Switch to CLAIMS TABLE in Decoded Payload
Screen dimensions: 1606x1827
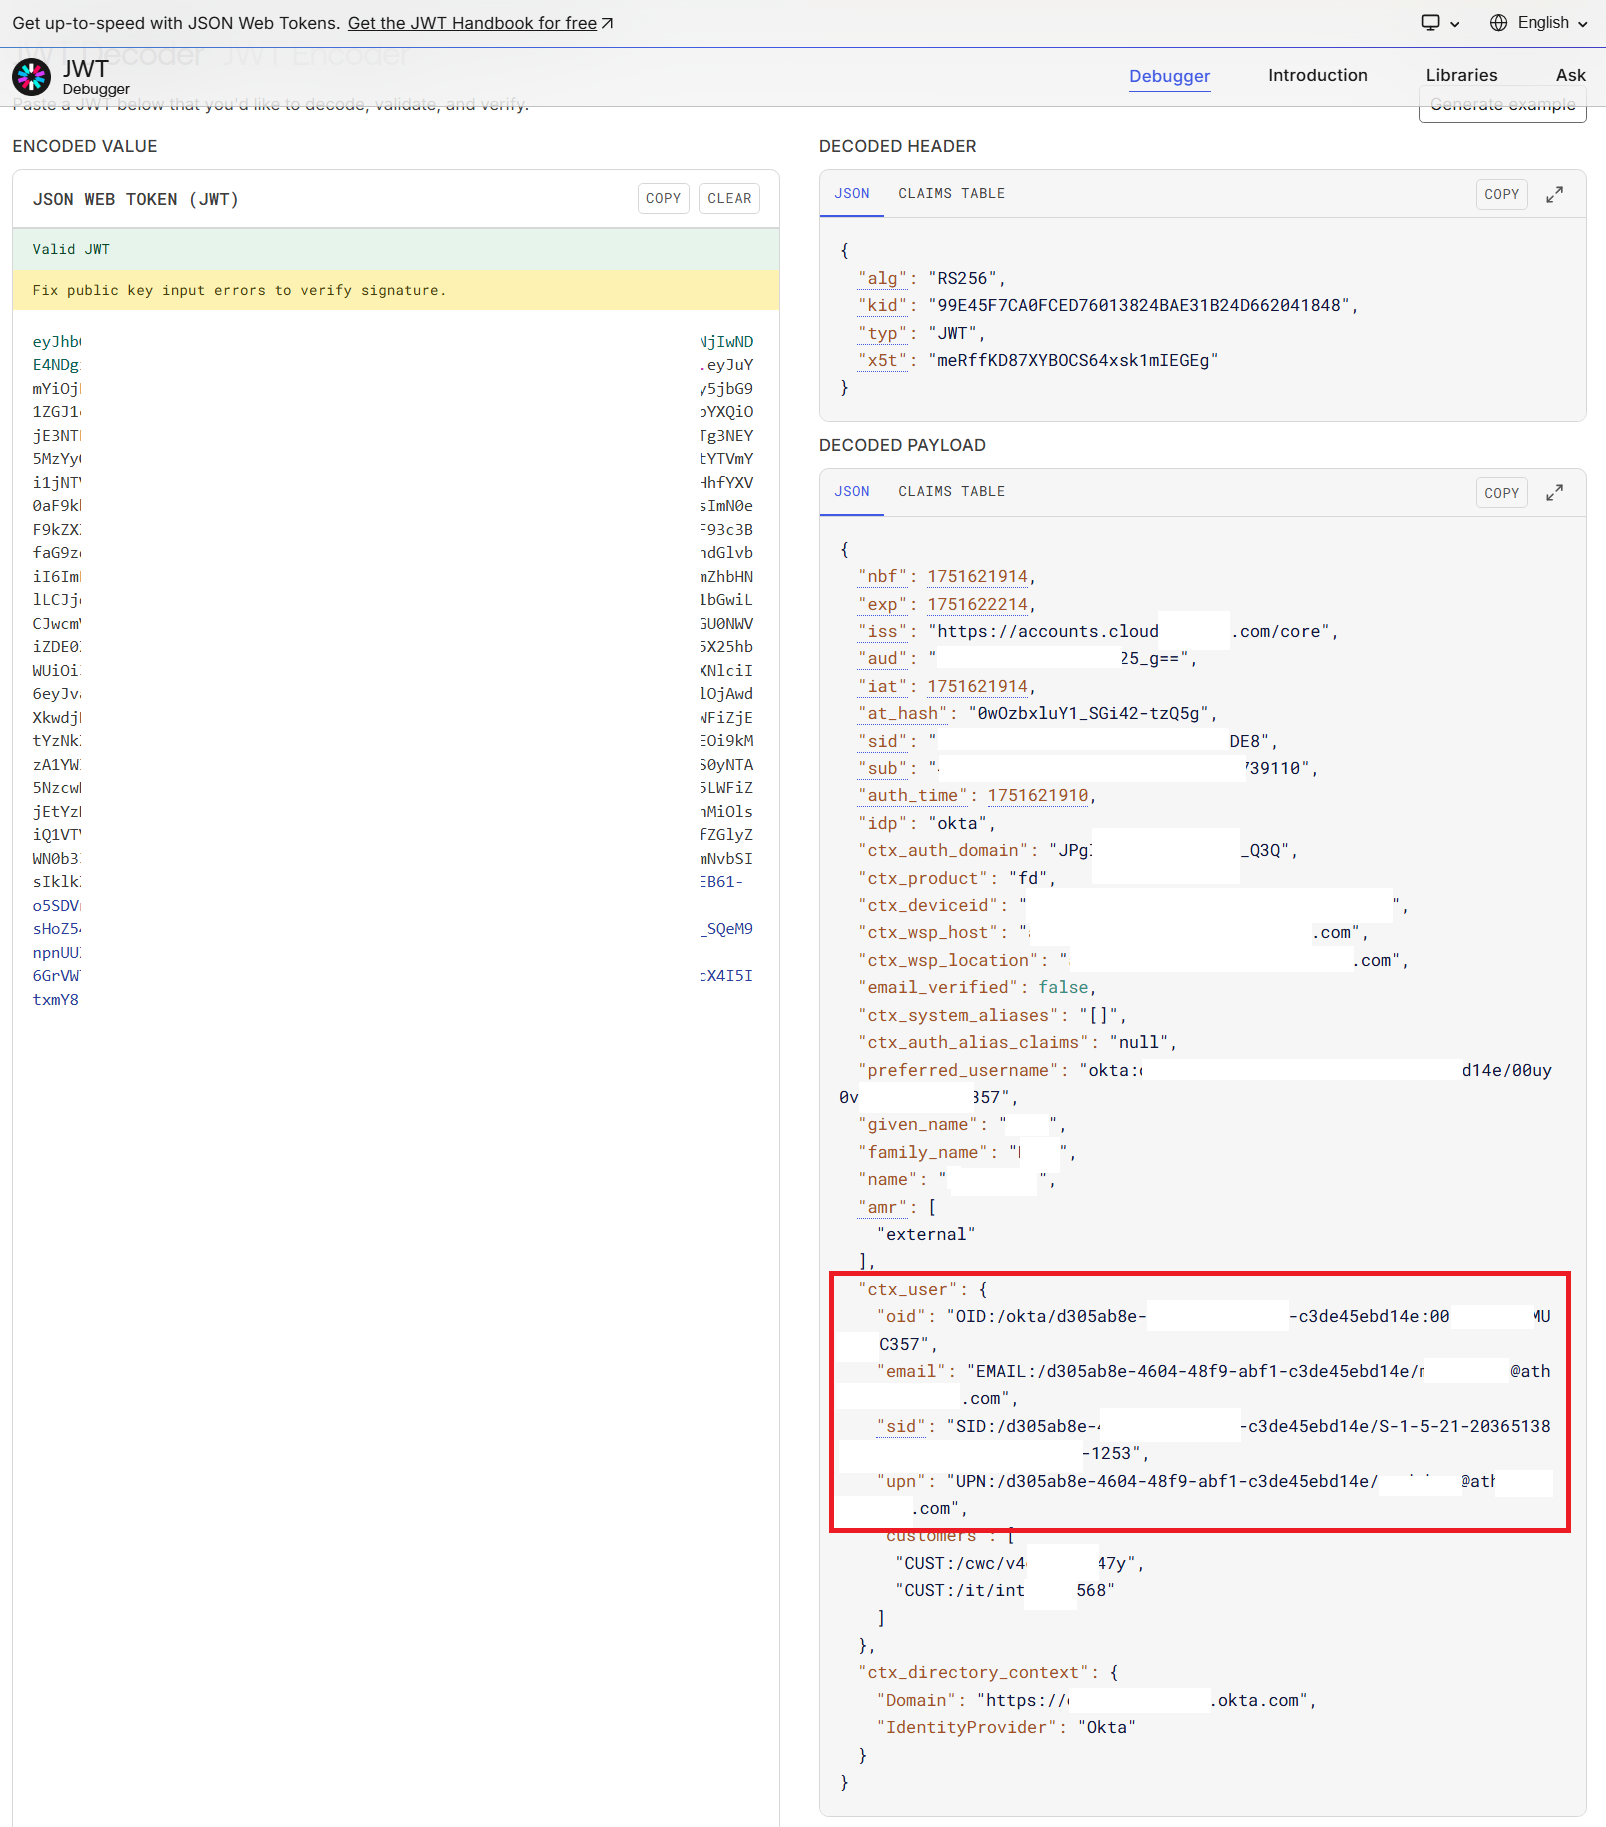[951, 491]
